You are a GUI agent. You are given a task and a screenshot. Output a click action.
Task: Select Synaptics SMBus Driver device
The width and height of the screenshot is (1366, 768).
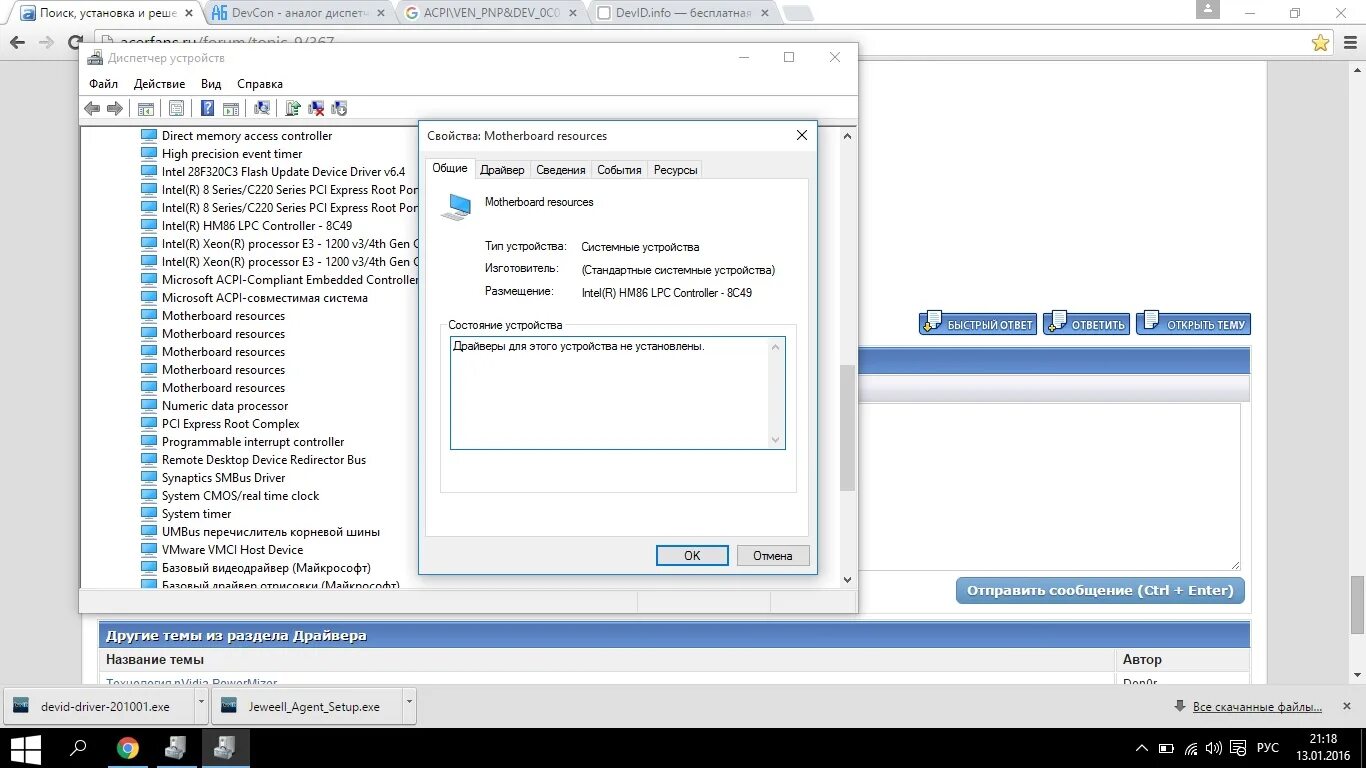[x=224, y=478]
